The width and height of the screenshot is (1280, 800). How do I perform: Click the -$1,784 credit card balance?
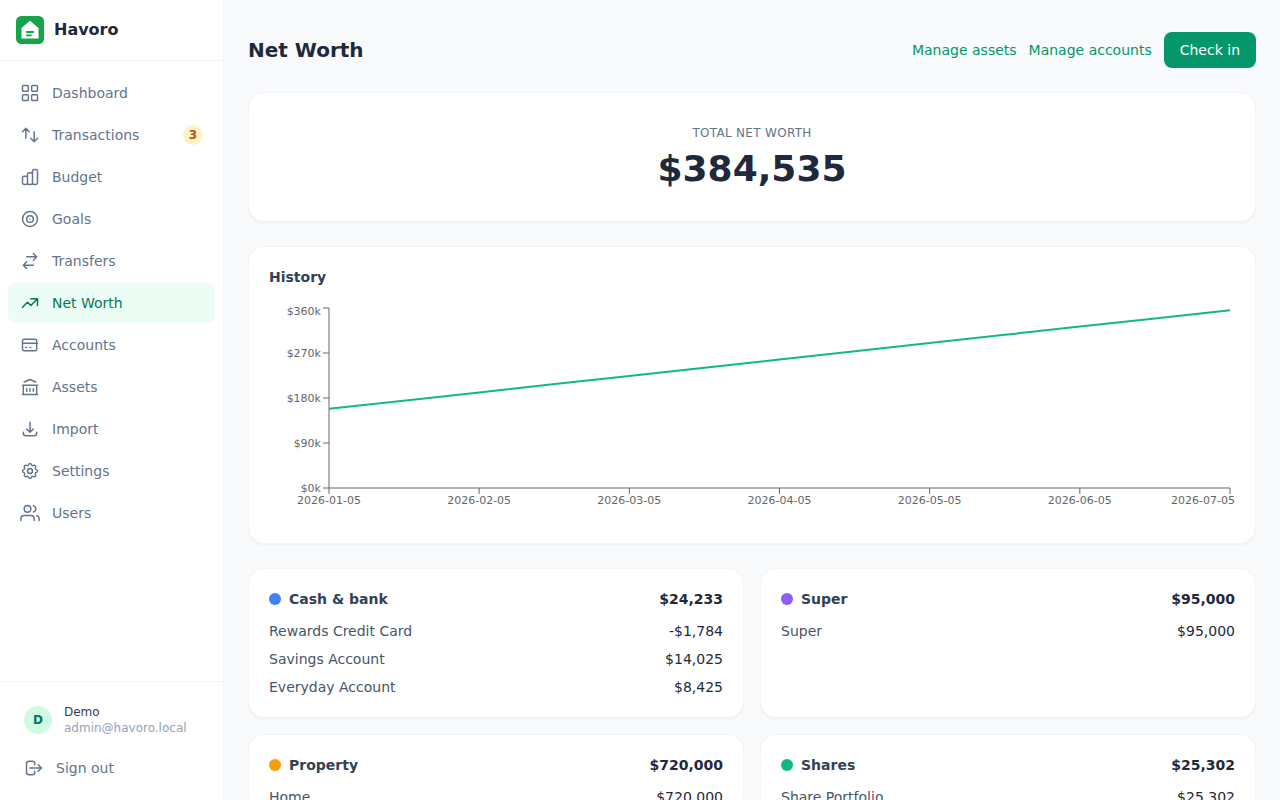click(696, 631)
